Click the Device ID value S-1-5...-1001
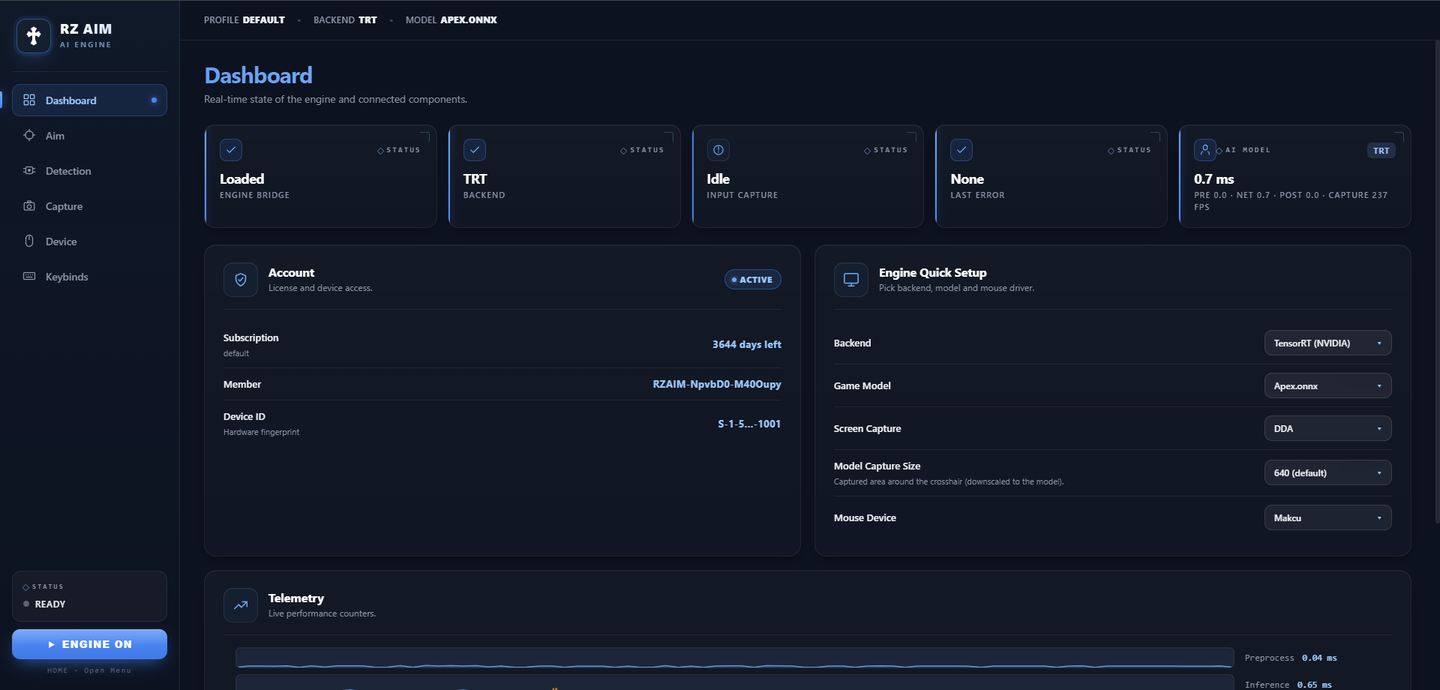The image size is (1440, 690). click(749, 424)
